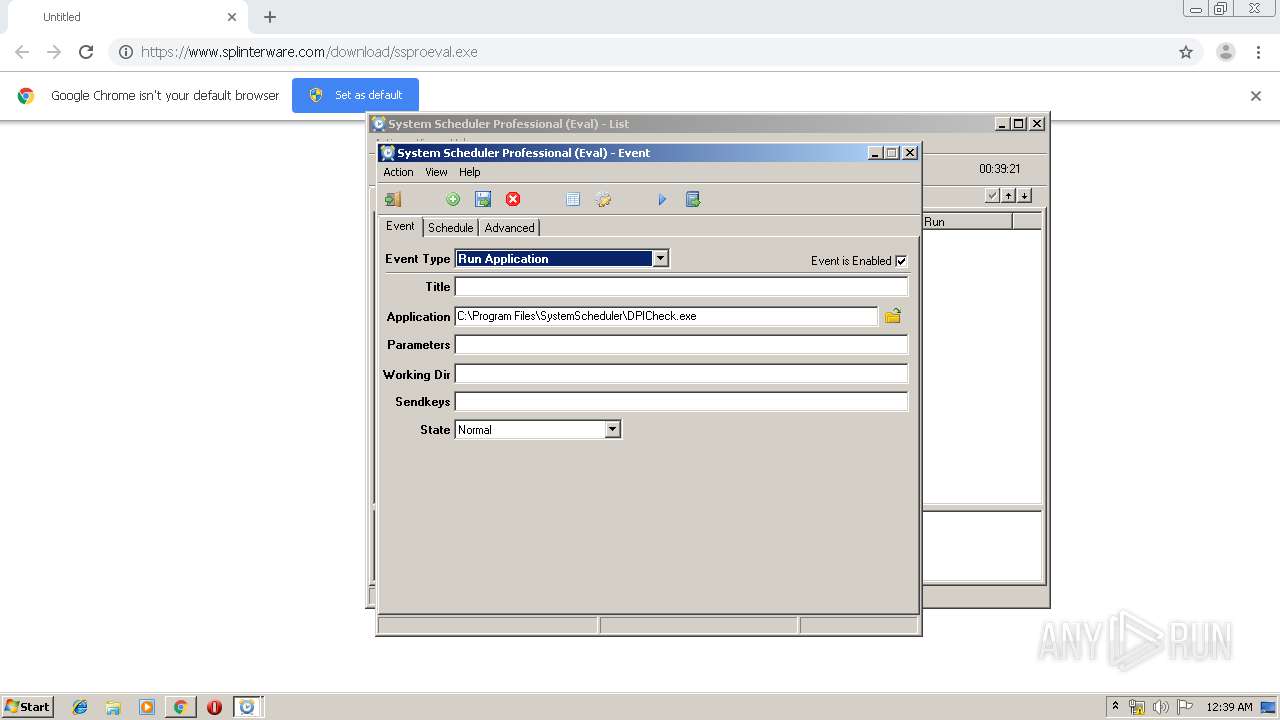This screenshot has width=1280, height=720.
Task: Click the Application path field
Action: point(666,316)
